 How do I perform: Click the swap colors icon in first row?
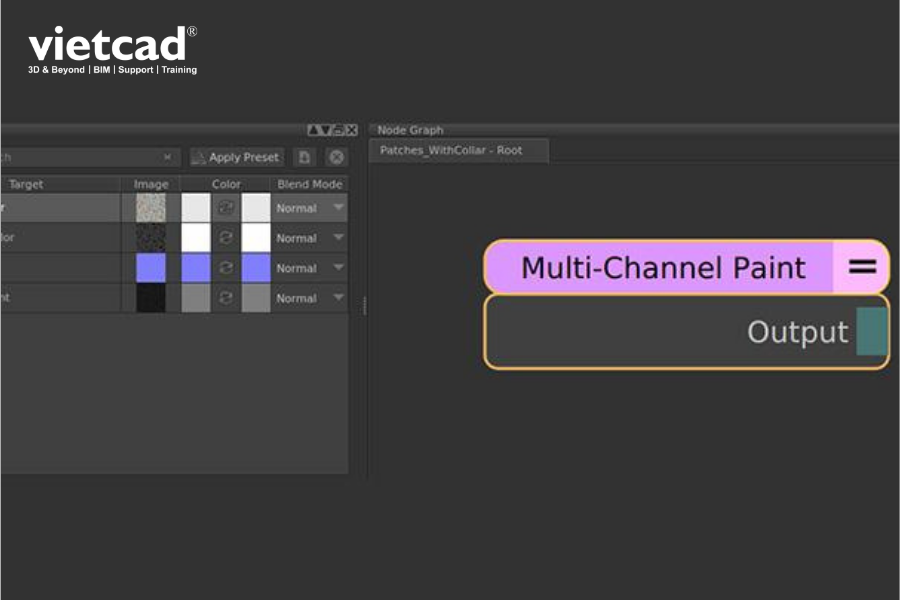pyautogui.click(x=226, y=208)
